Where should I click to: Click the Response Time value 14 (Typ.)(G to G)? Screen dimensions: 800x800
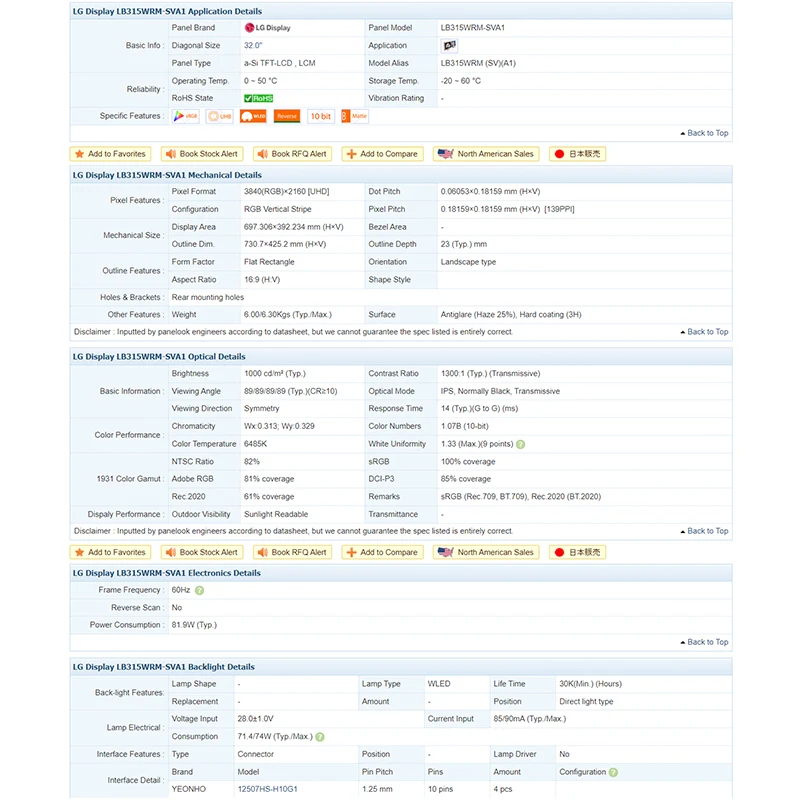coord(479,409)
